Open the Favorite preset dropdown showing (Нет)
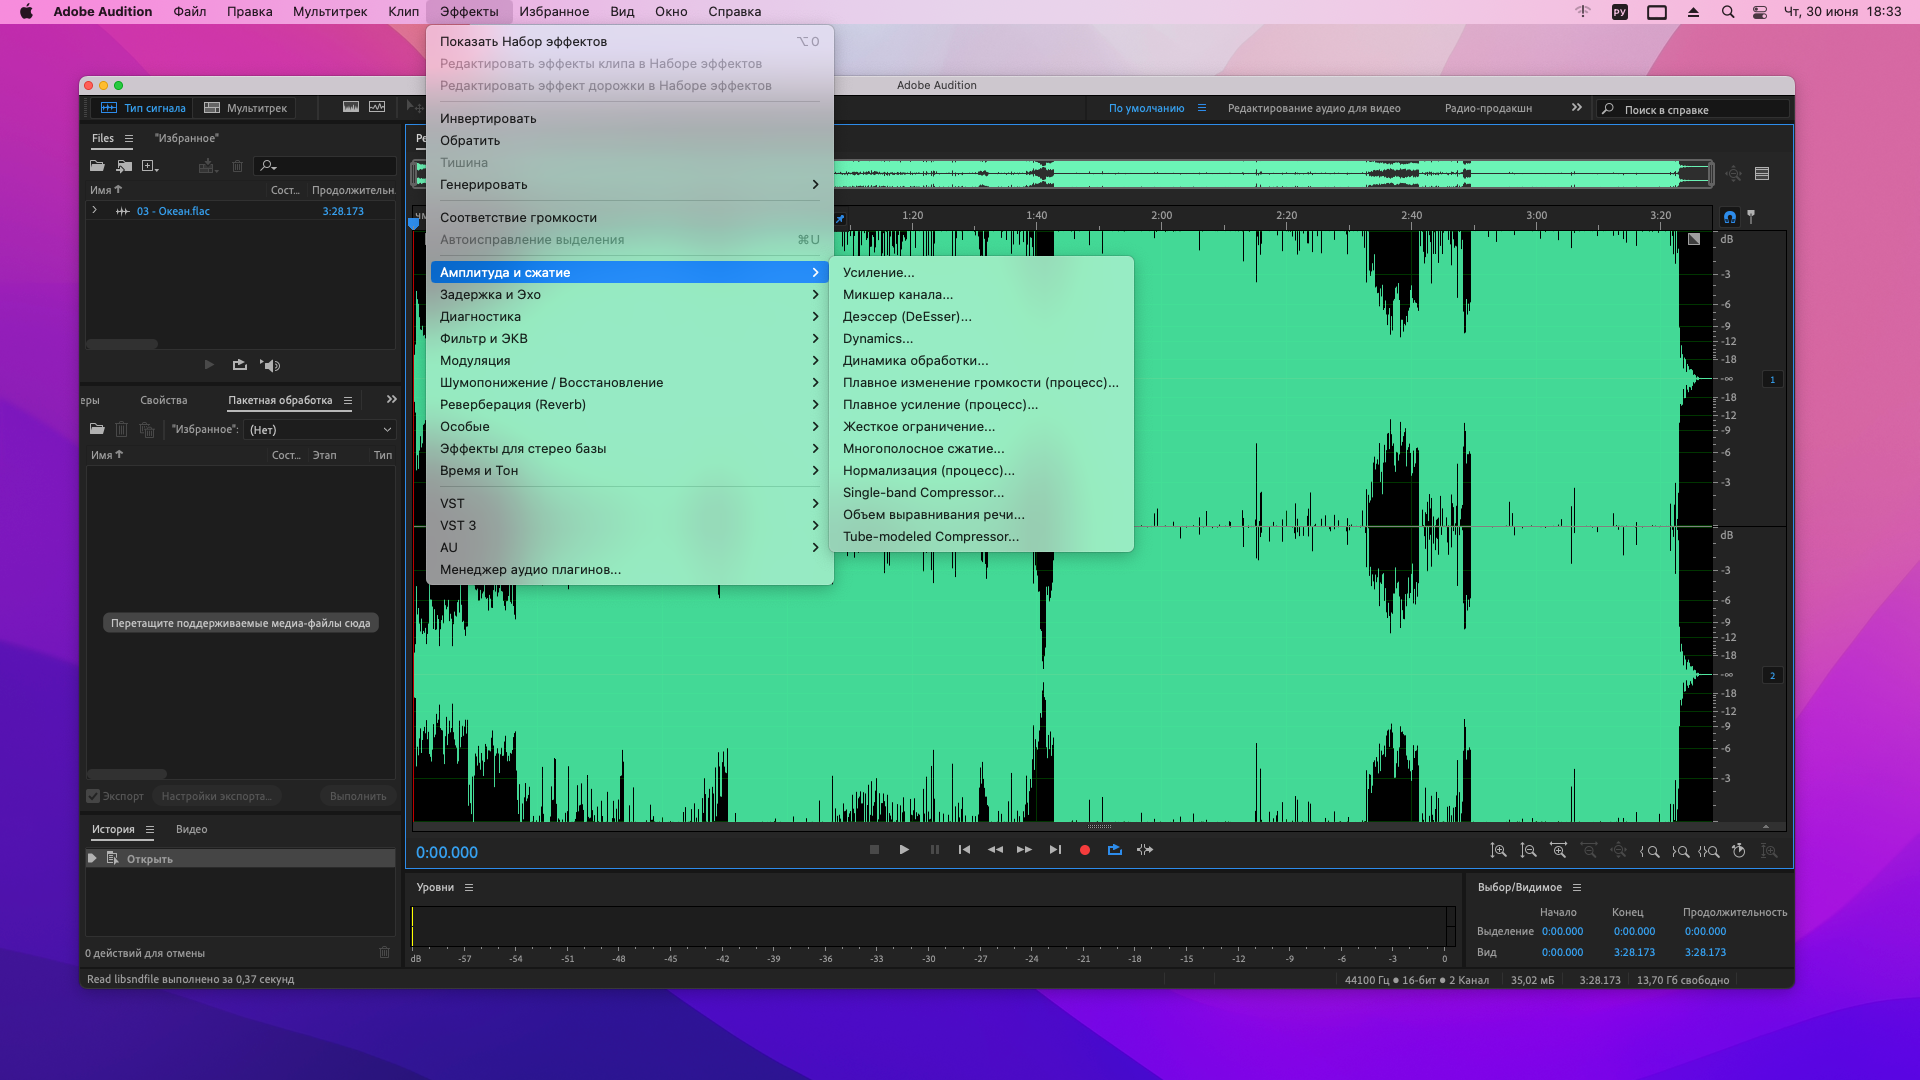 pyautogui.click(x=320, y=429)
